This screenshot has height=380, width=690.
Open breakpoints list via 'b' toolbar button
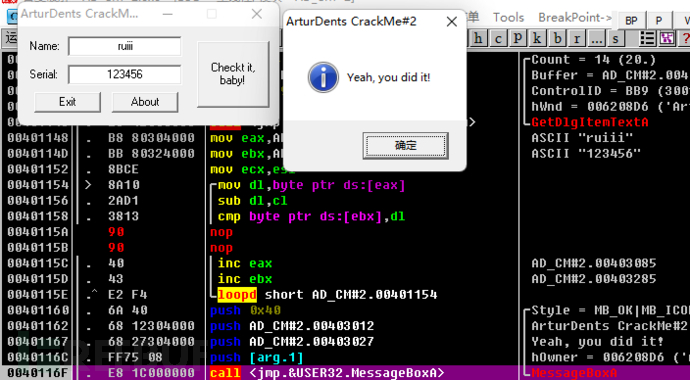click(558, 39)
